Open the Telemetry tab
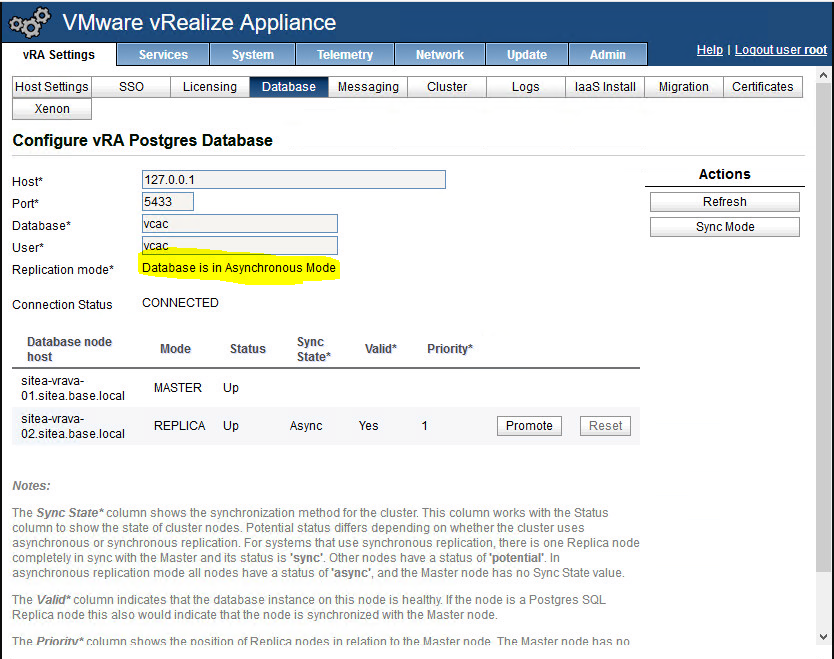The image size is (834, 659). pos(345,55)
